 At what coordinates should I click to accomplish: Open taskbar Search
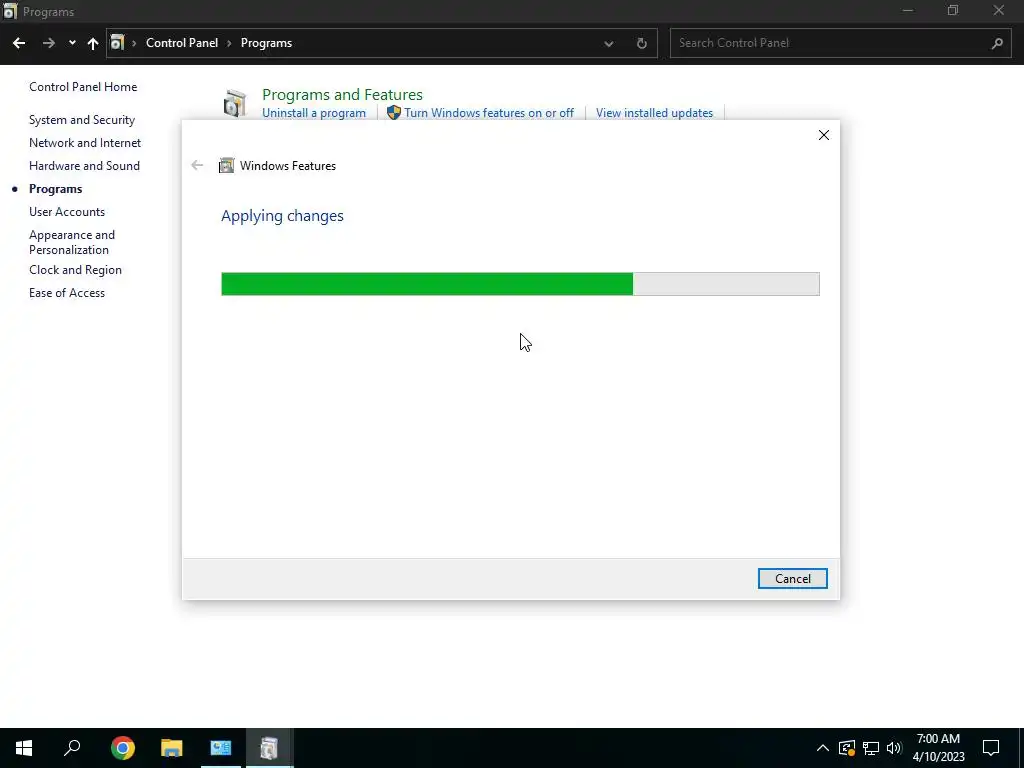pyautogui.click(x=72, y=748)
